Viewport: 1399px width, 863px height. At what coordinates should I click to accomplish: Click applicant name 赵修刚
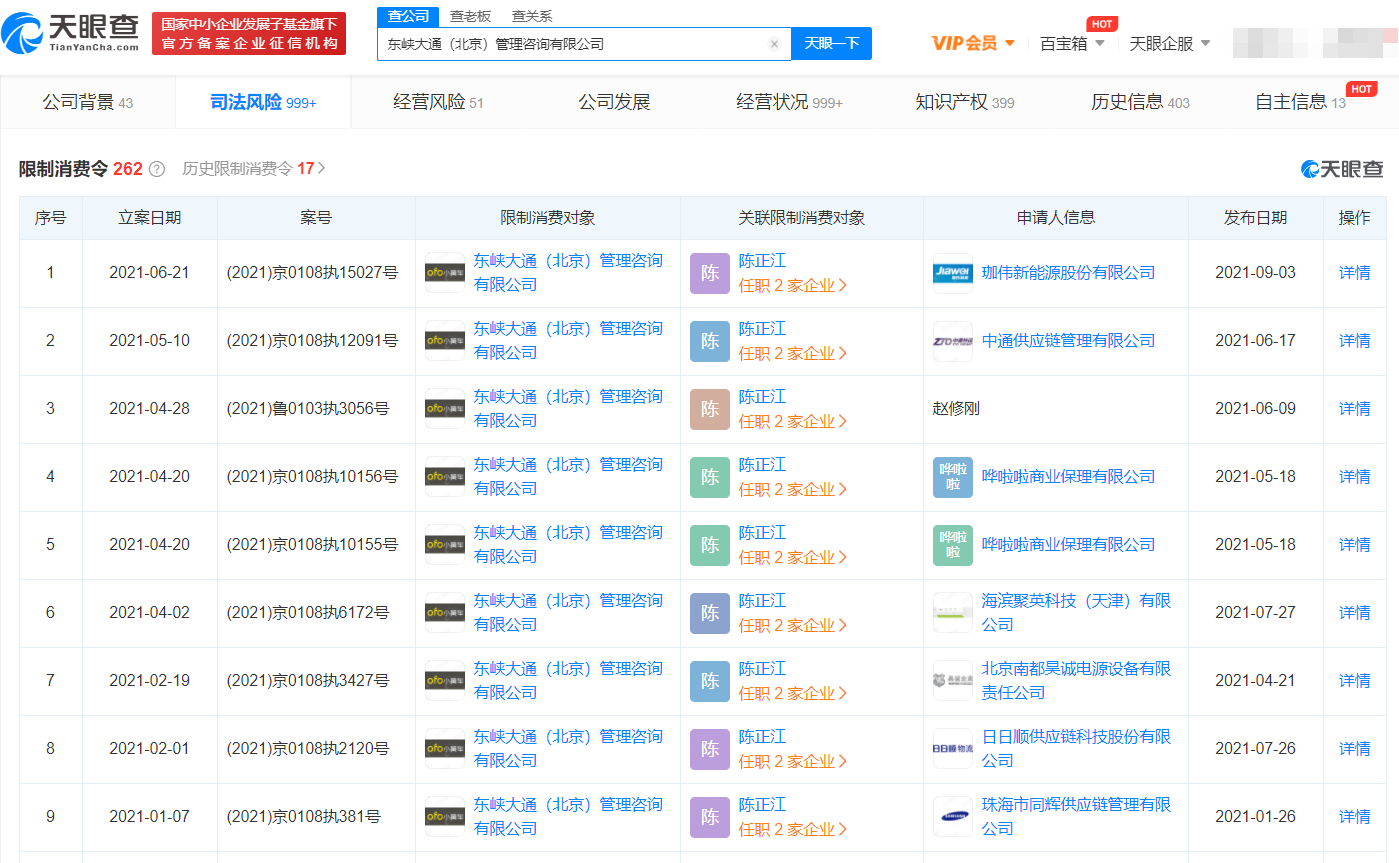[x=955, y=409]
